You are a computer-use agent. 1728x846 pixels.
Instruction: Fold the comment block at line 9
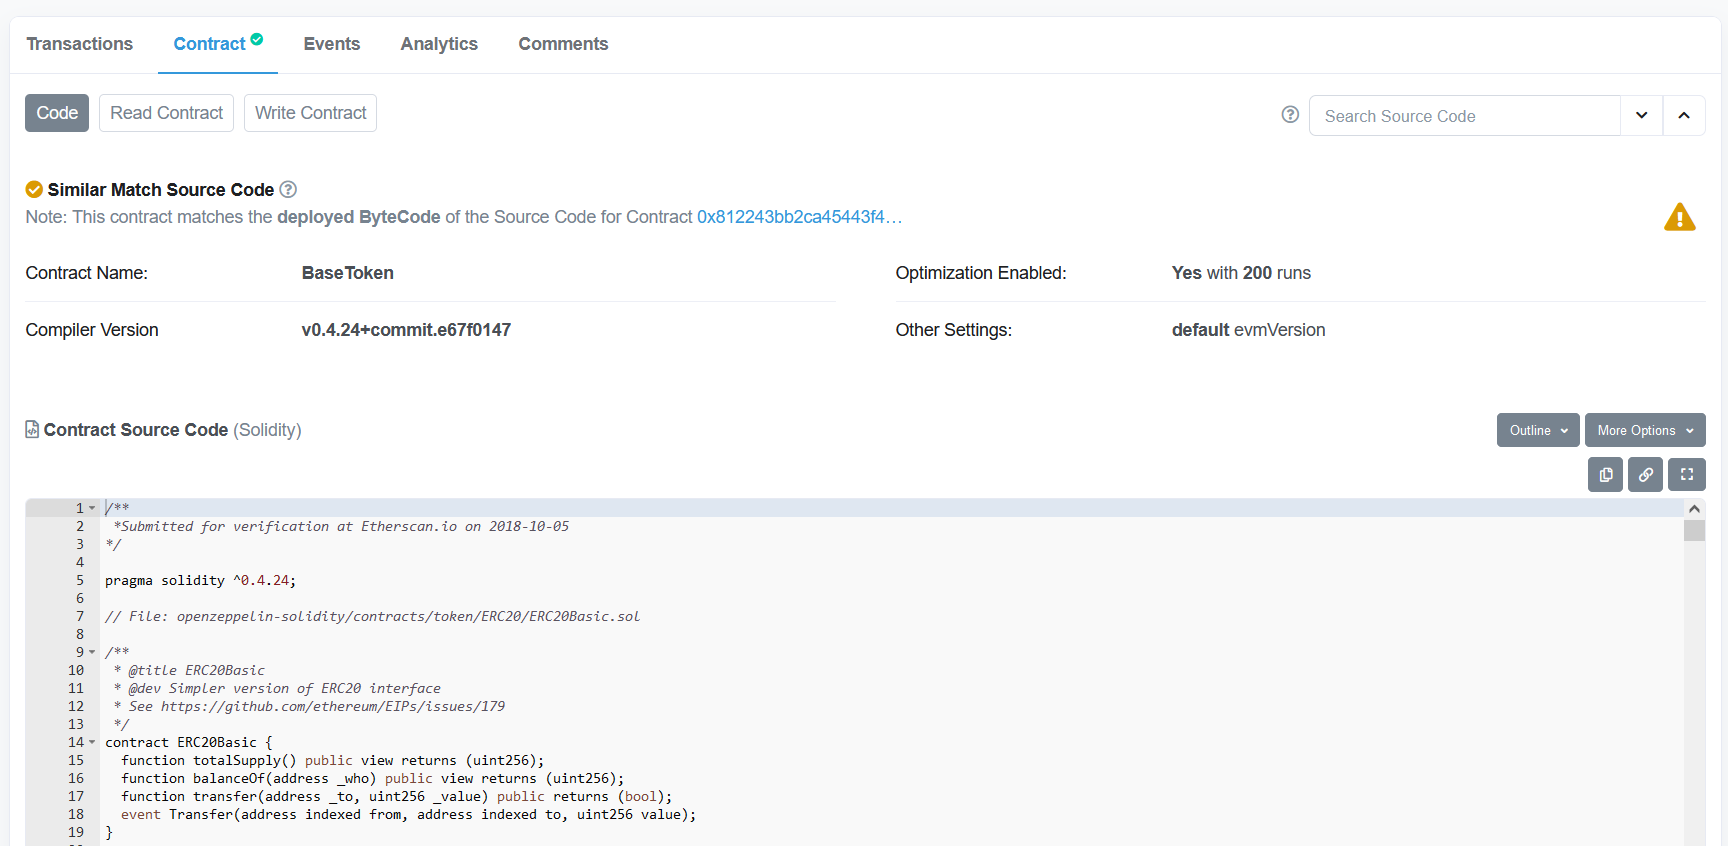(x=92, y=652)
